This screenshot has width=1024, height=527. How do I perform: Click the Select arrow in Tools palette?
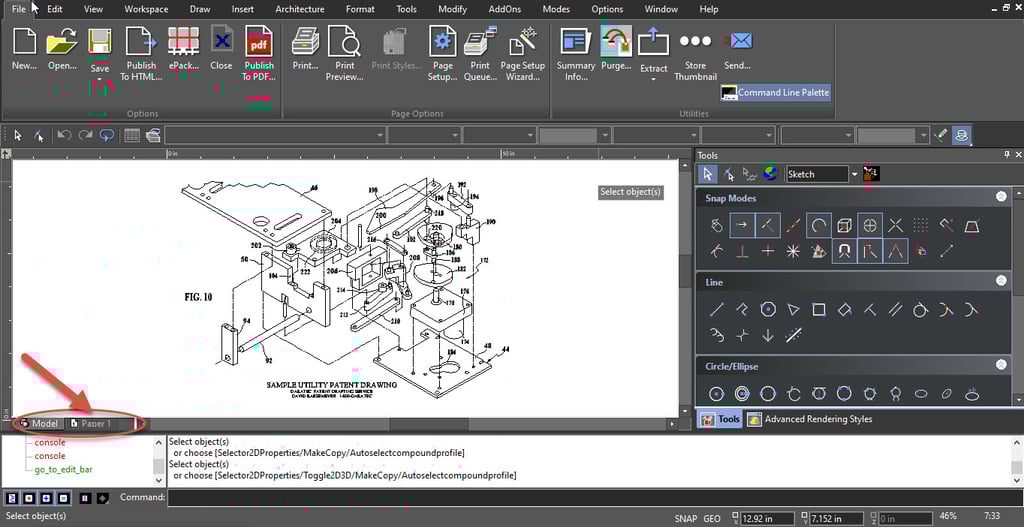click(x=708, y=174)
